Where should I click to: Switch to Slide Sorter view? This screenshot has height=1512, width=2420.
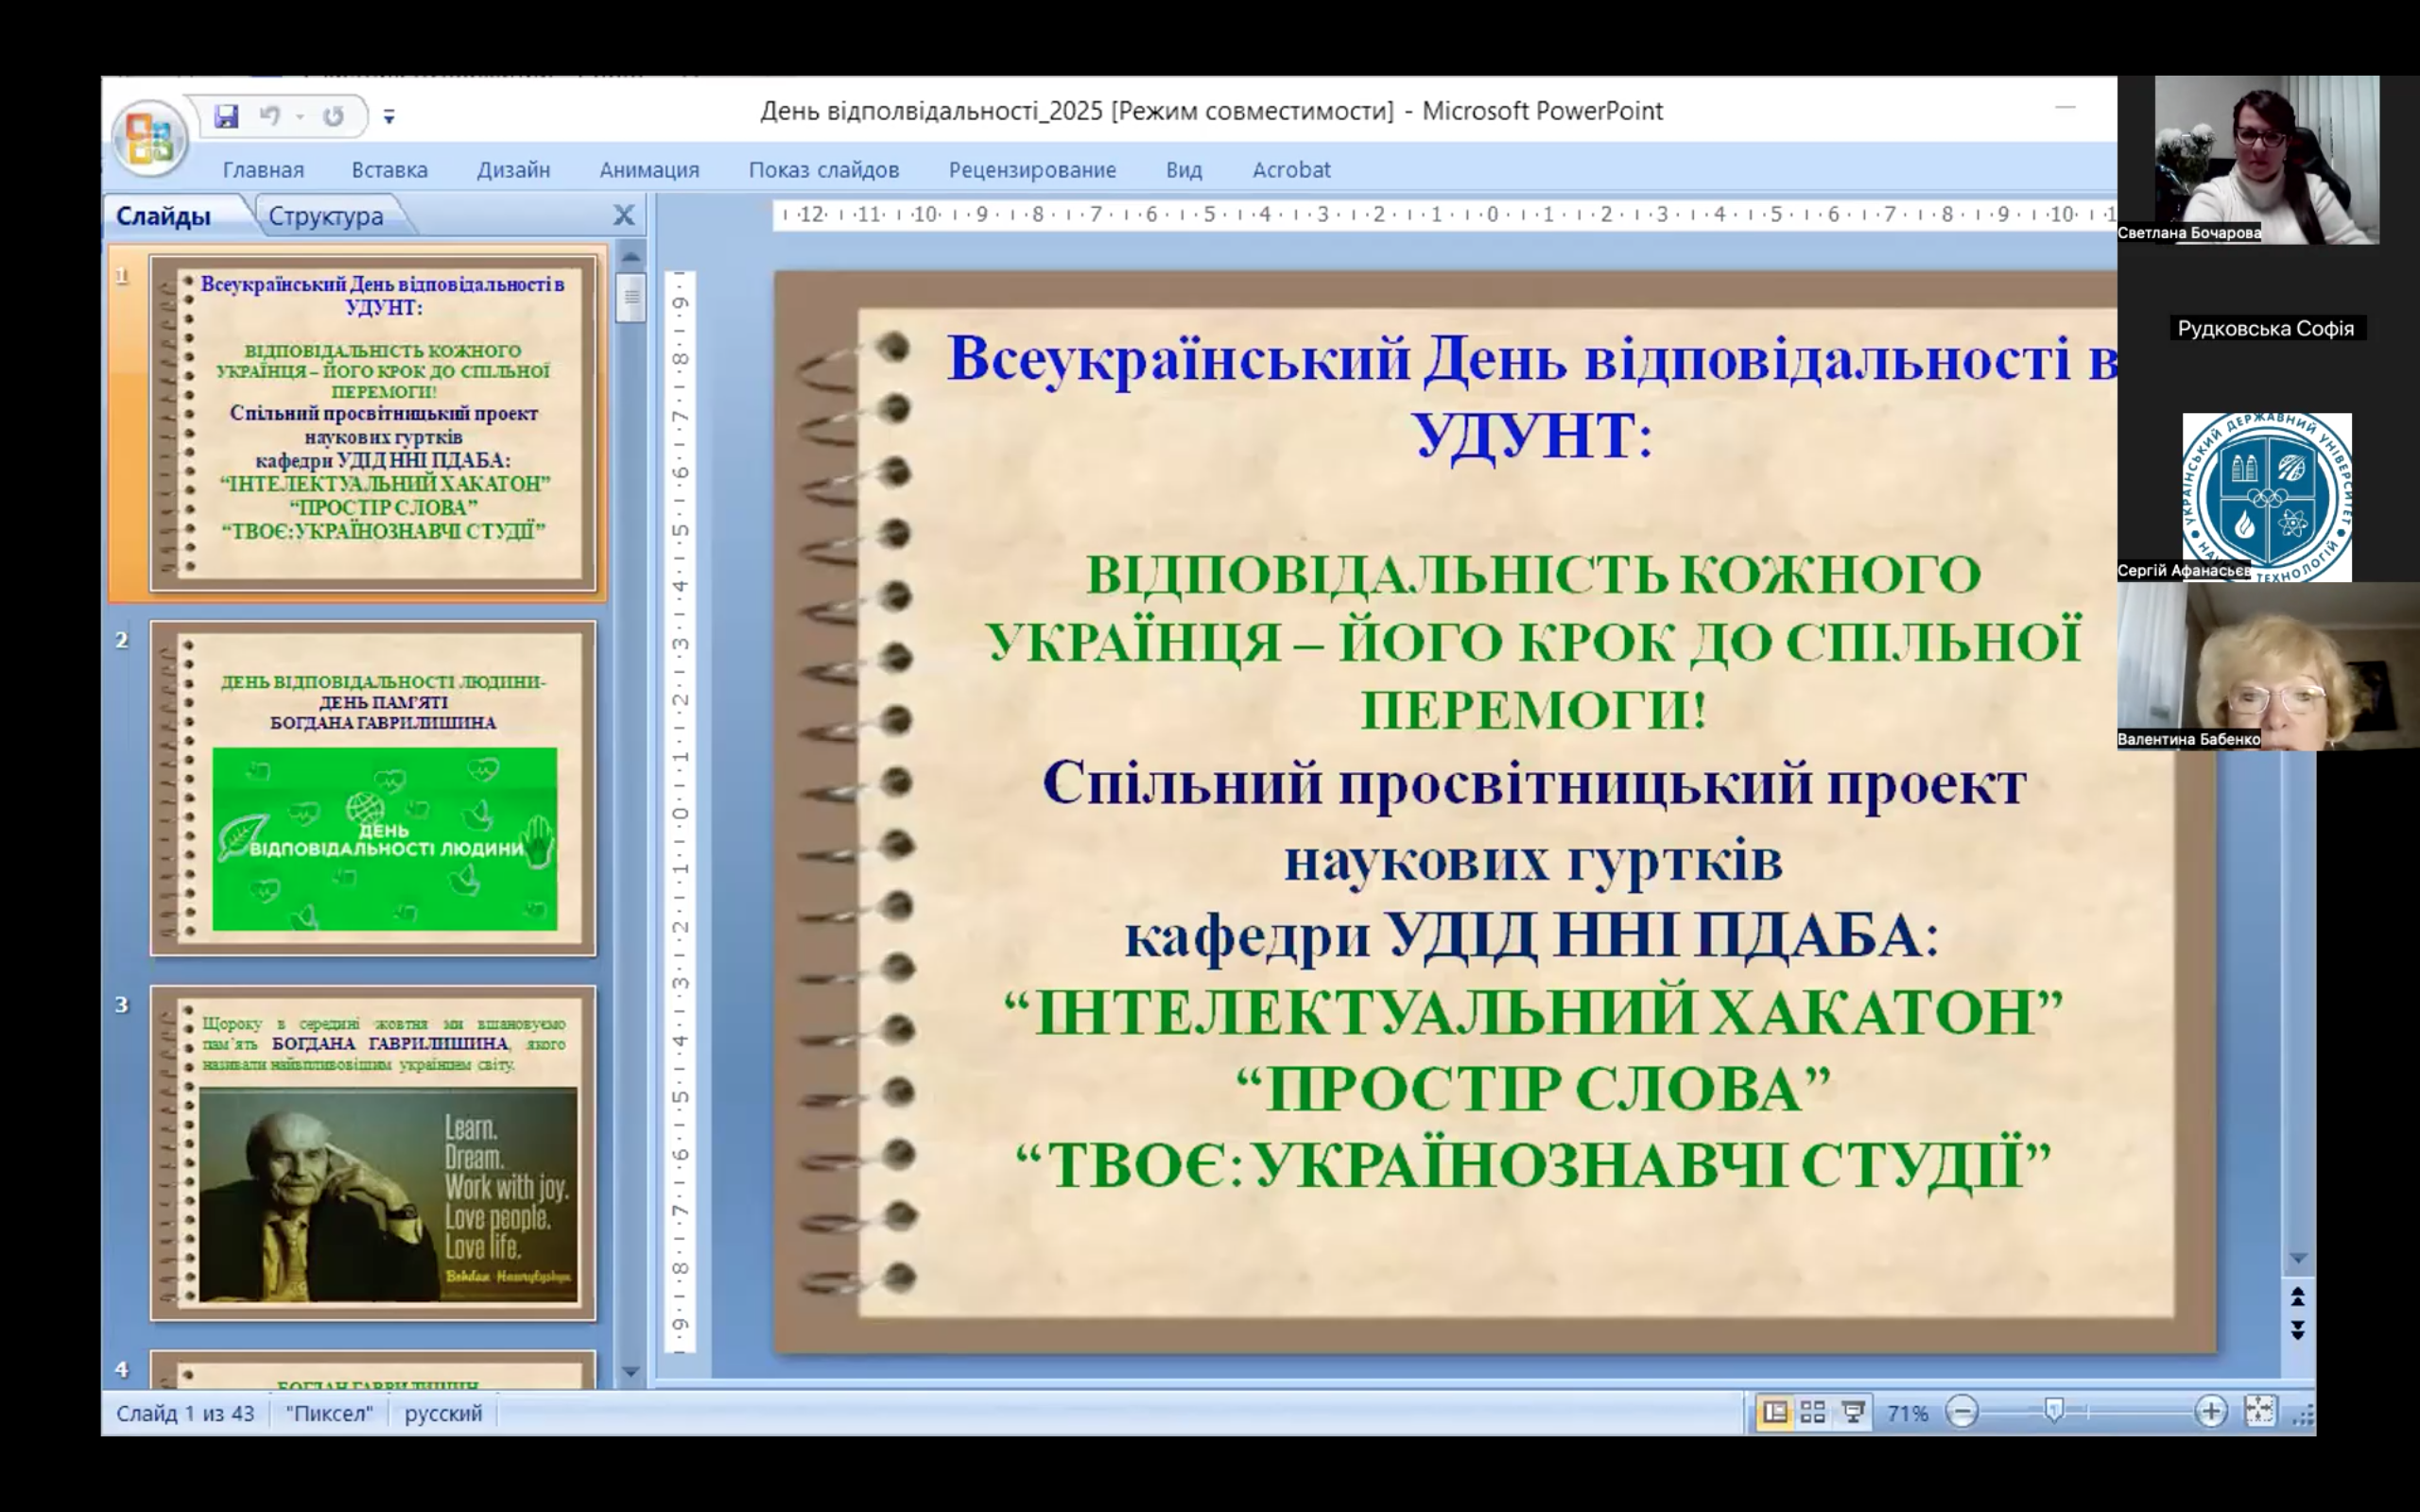click(1812, 1412)
